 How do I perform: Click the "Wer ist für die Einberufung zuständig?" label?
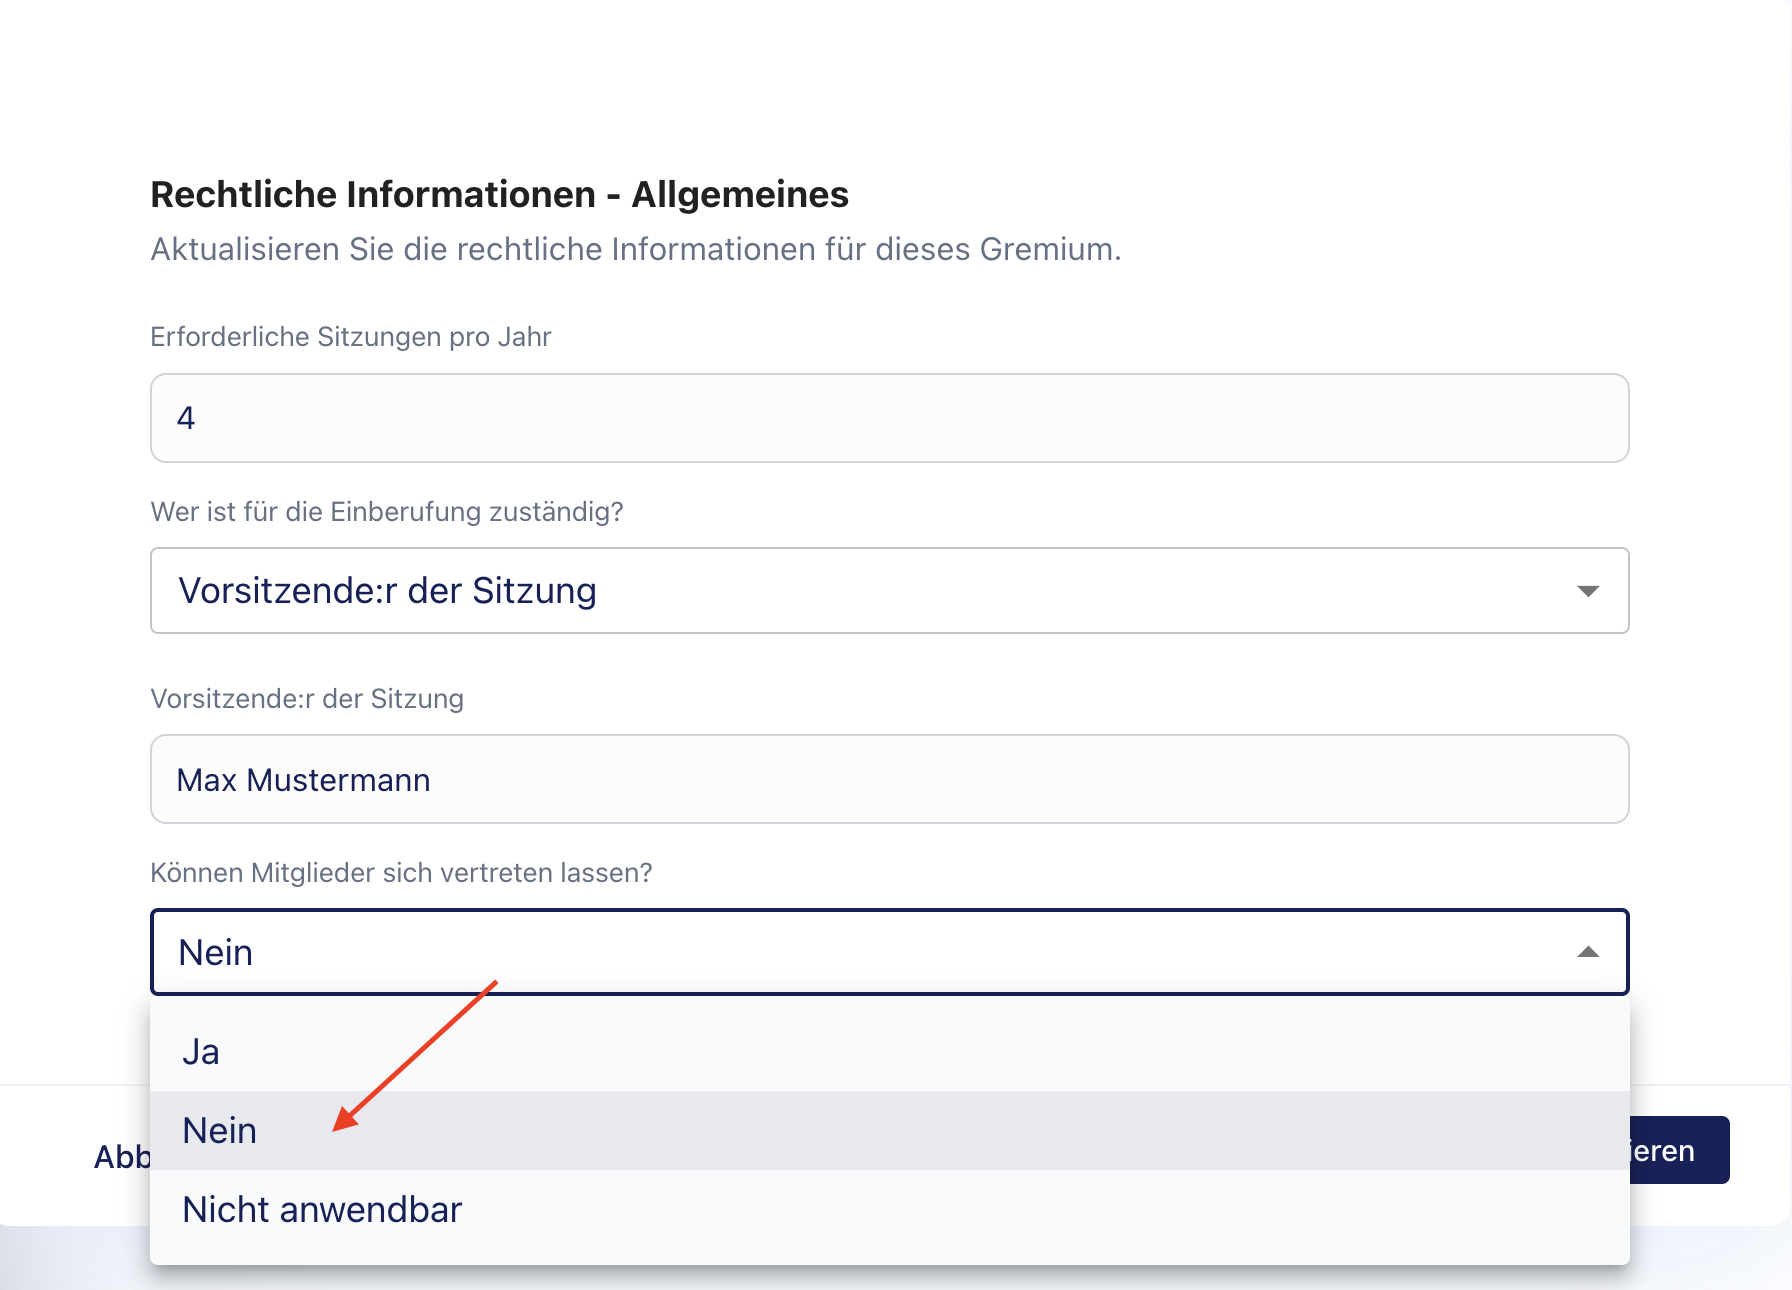386,512
